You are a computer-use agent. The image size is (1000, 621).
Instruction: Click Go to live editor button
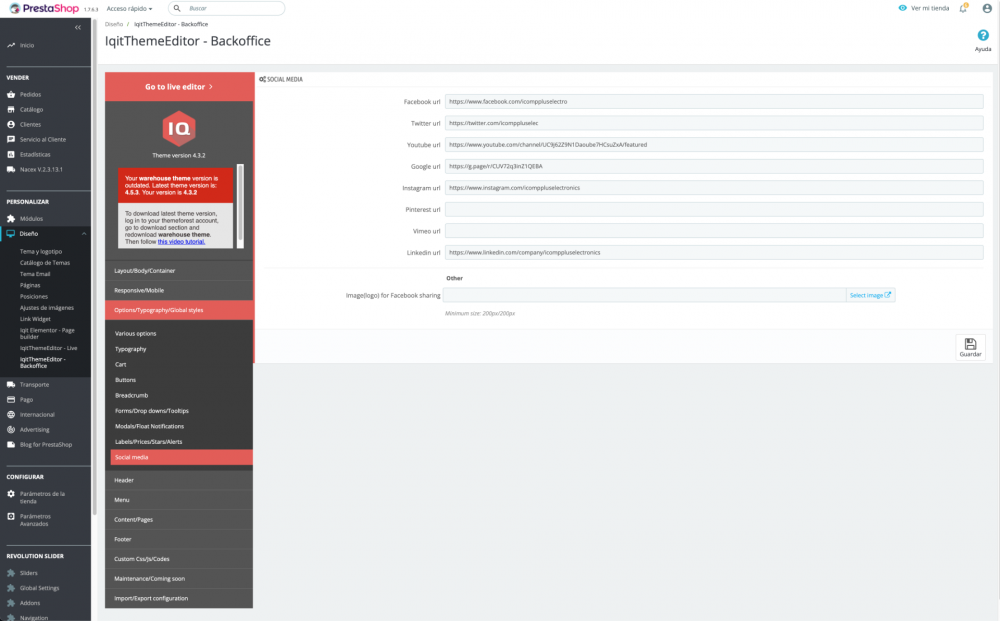[x=179, y=87]
